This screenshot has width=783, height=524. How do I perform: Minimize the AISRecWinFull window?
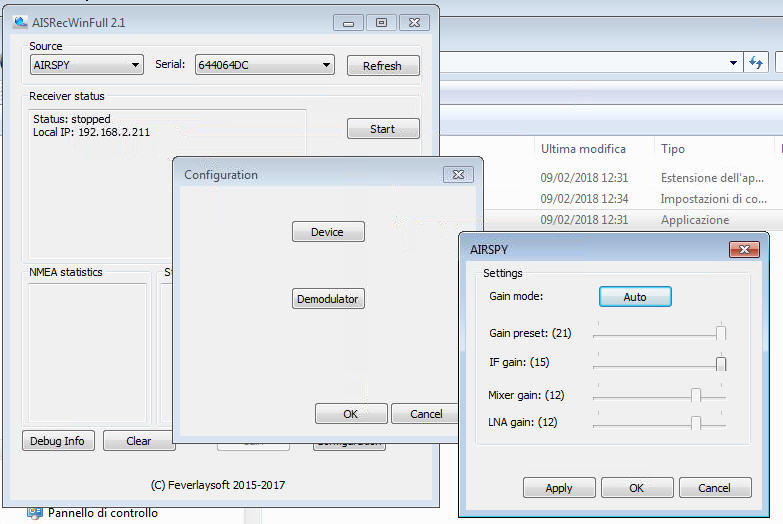[349, 22]
